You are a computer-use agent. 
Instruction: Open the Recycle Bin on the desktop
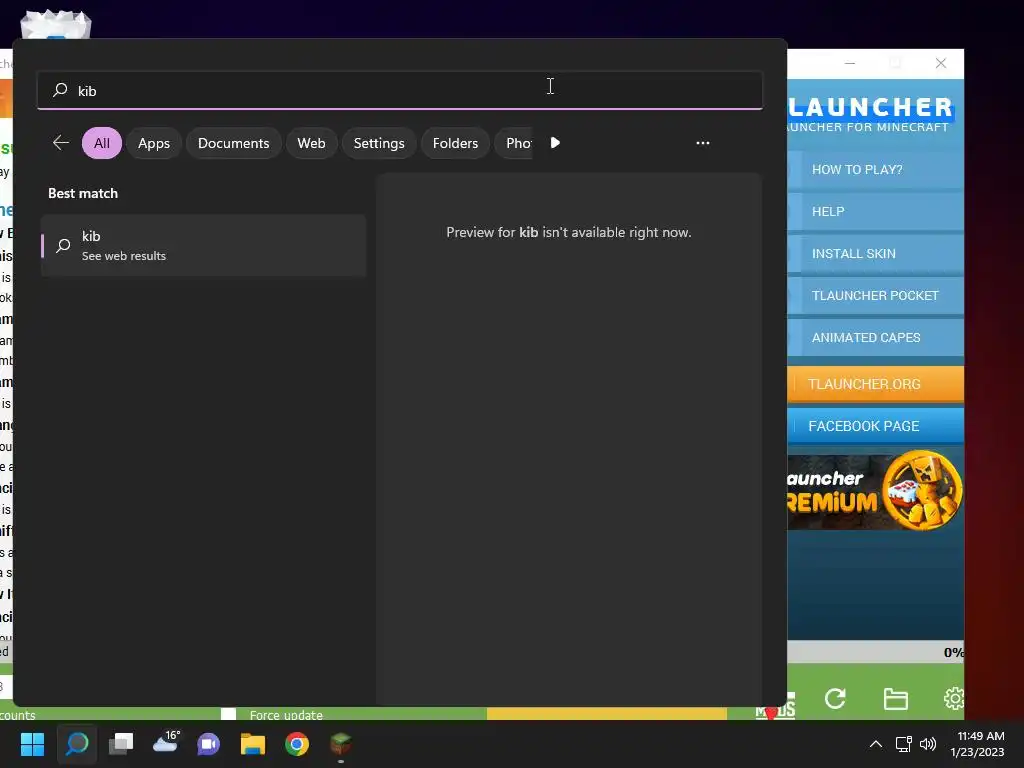click(x=56, y=25)
